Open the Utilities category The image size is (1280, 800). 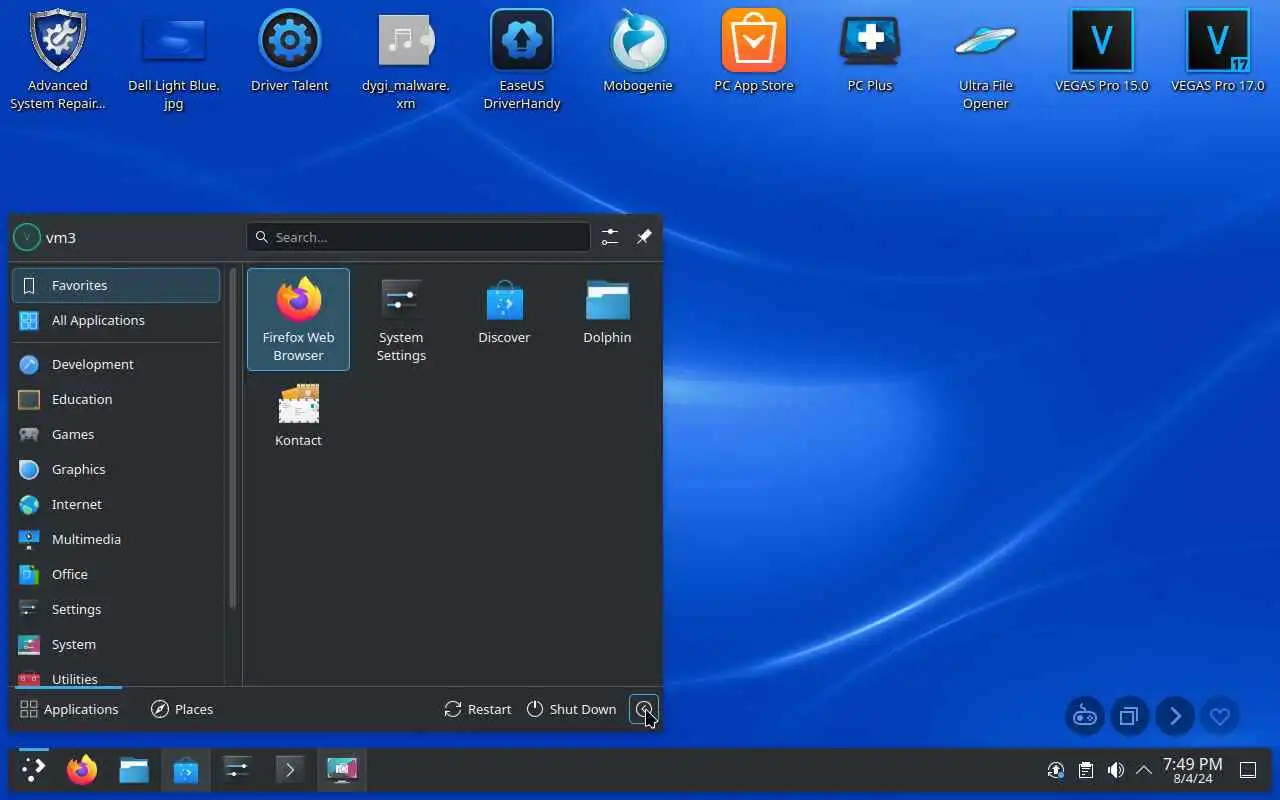click(116, 676)
